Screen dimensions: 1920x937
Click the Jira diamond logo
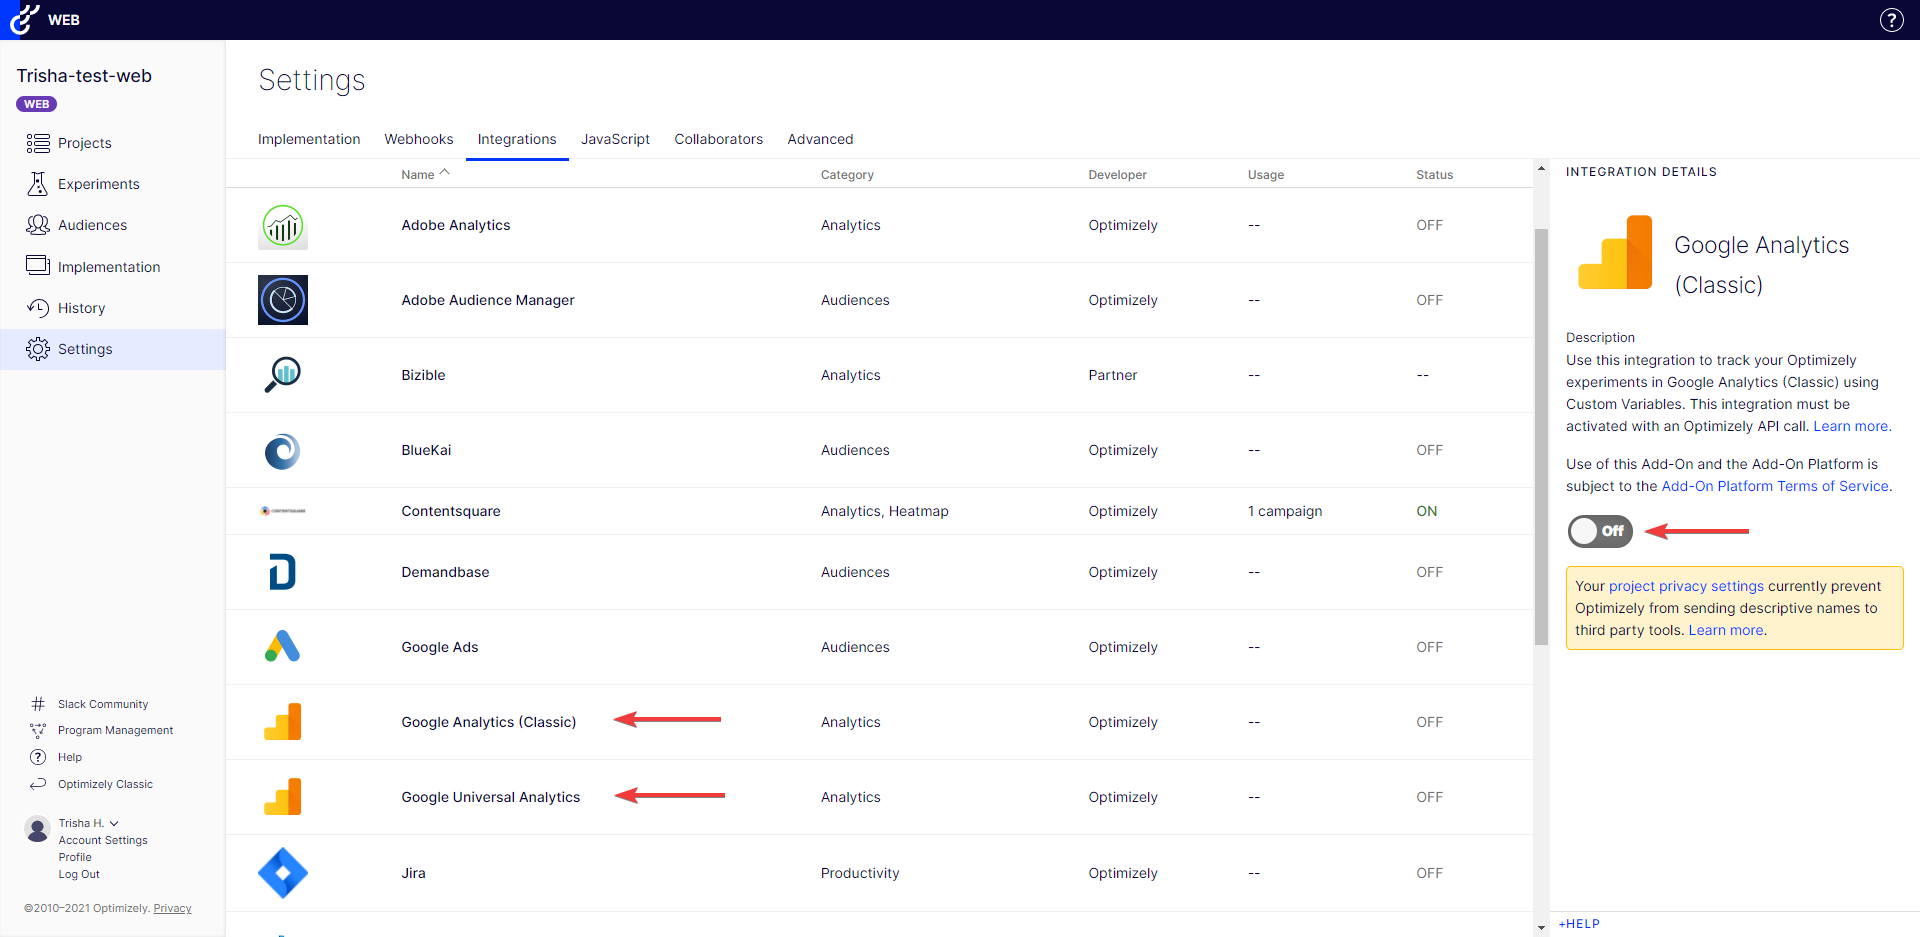click(283, 873)
